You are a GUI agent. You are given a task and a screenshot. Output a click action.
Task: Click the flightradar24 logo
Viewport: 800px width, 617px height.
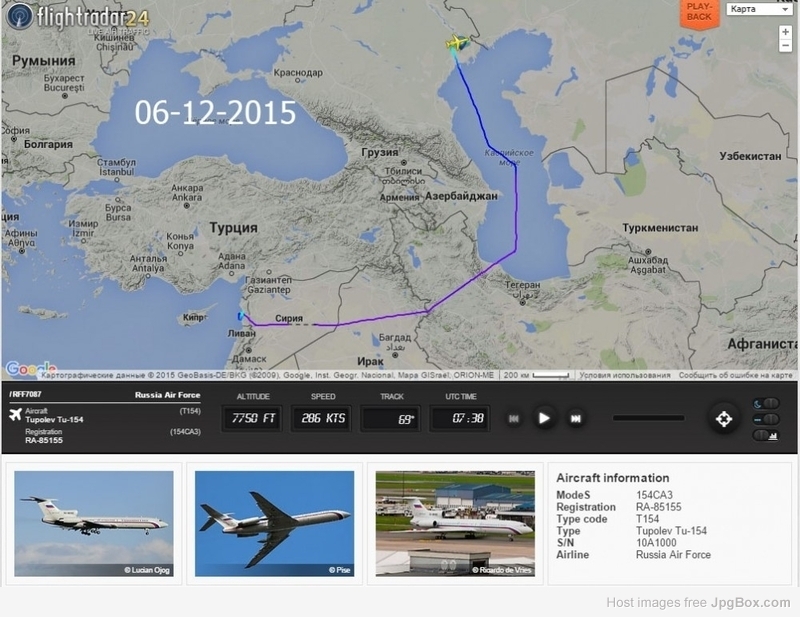pos(78,18)
